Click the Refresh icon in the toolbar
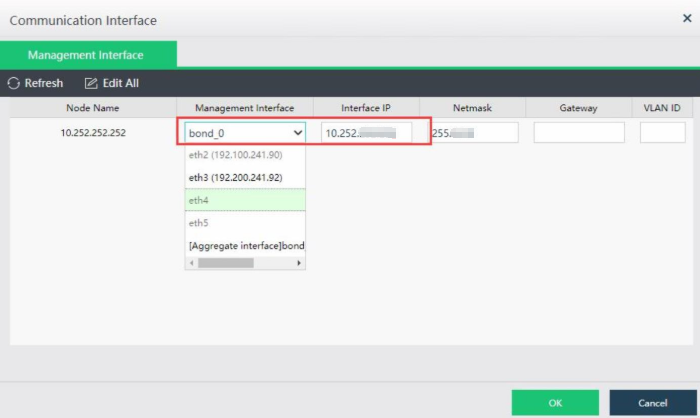Screen dimensions: 700x418 [13, 83]
